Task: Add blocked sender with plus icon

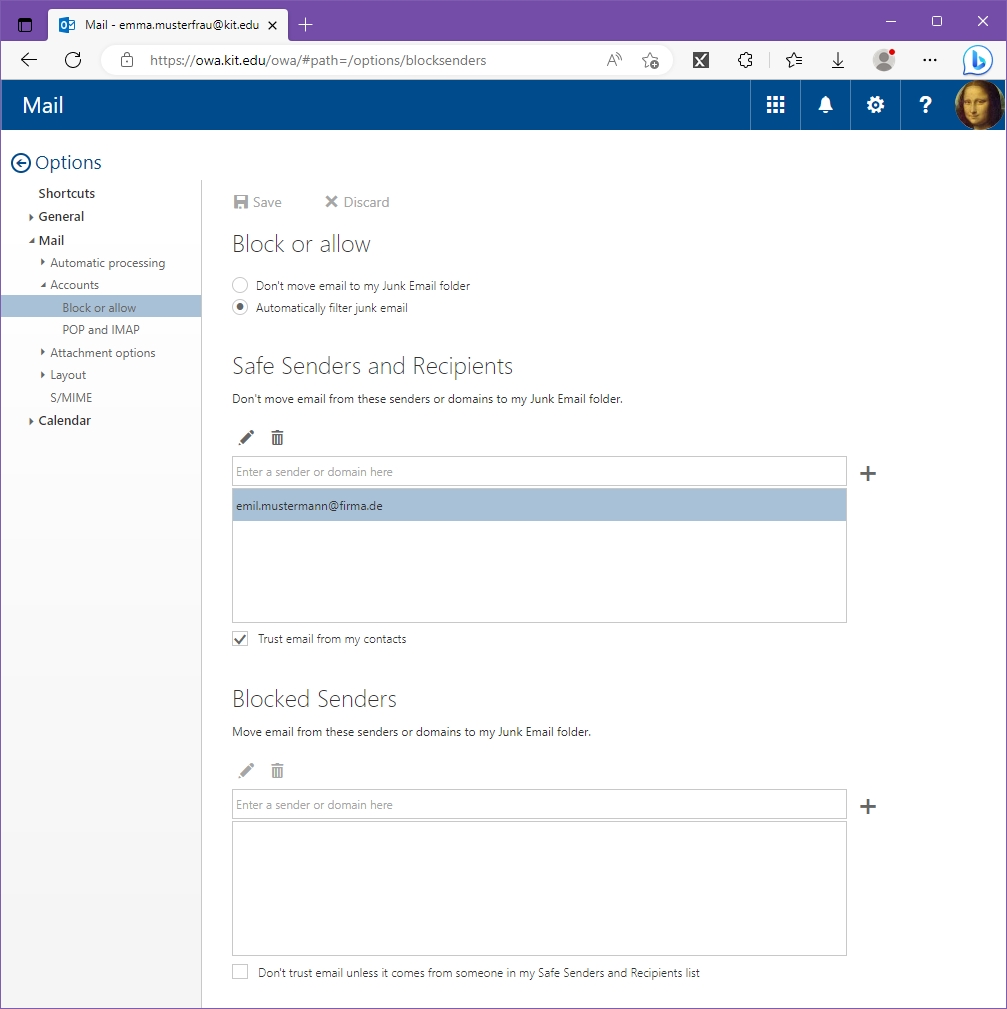Action: [868, 806]
